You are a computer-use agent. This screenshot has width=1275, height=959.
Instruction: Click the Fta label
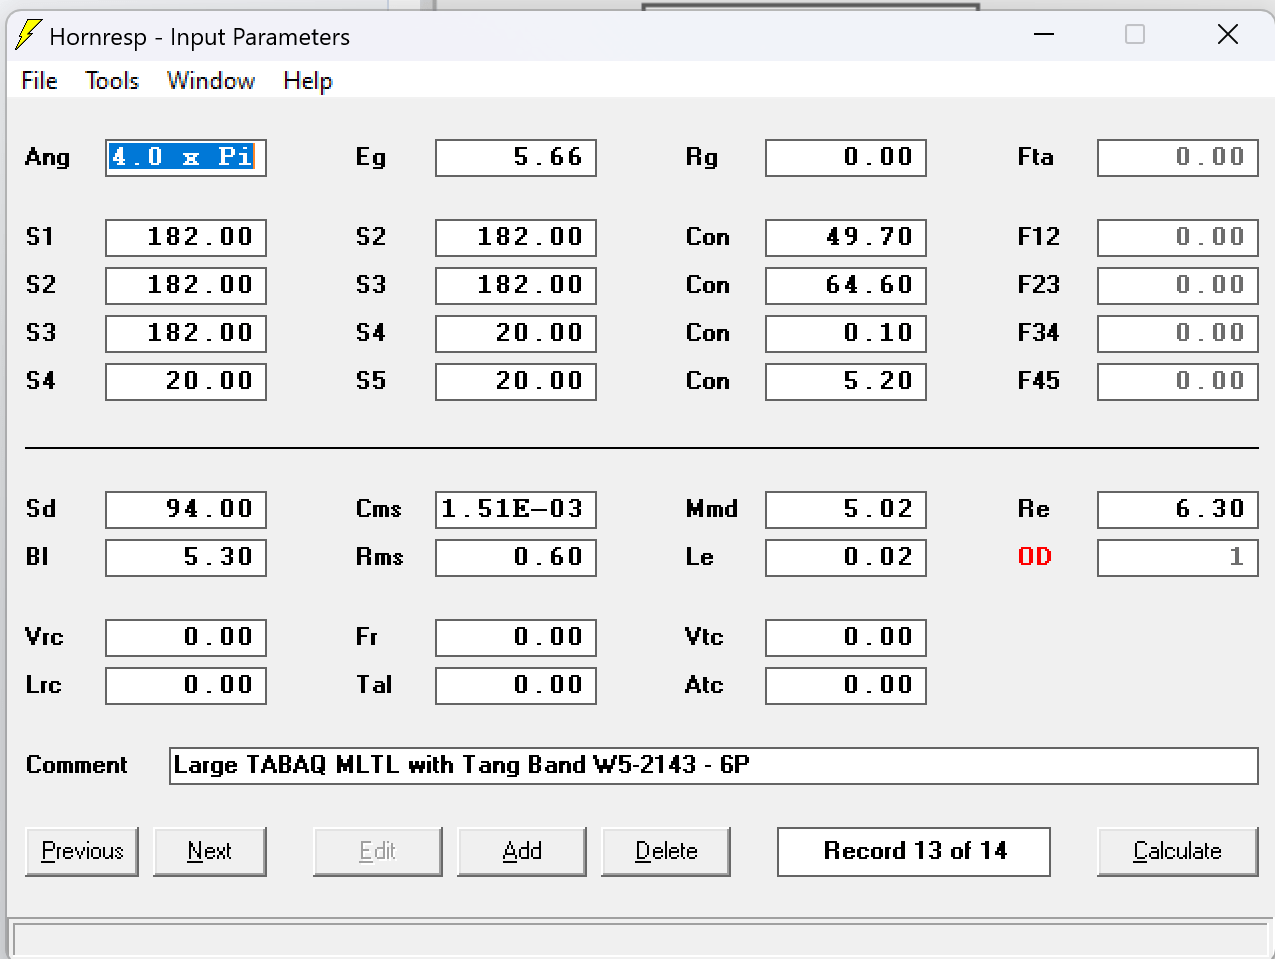tap(1035, 157)
